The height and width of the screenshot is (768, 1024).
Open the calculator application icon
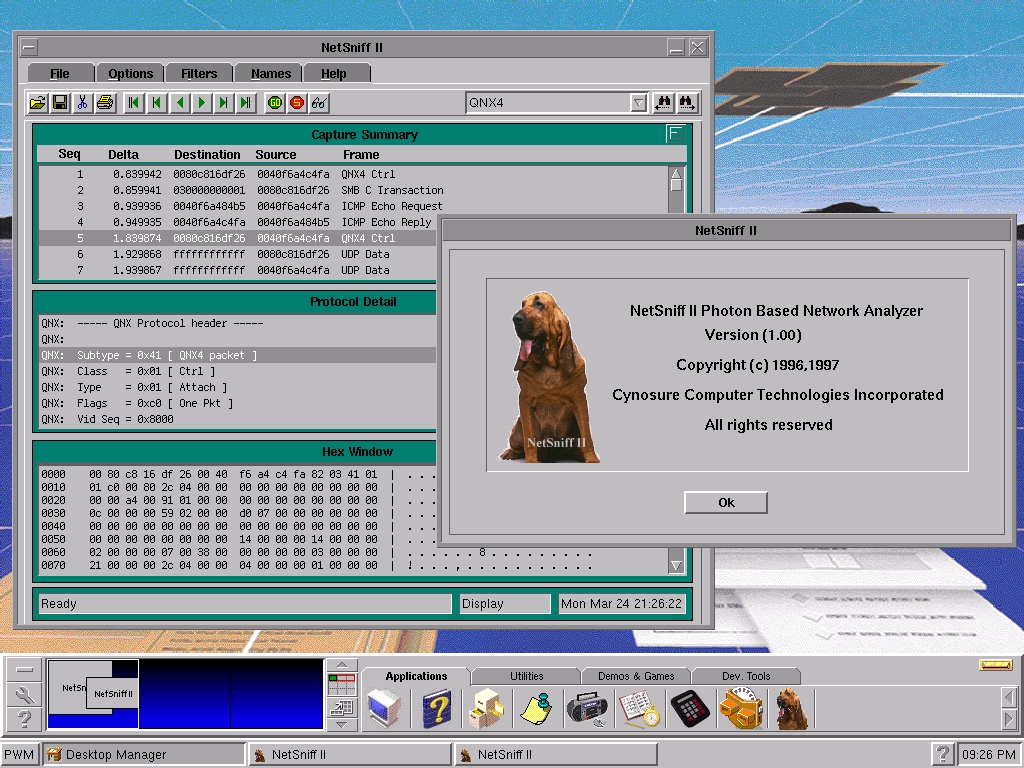coord(688,708)
